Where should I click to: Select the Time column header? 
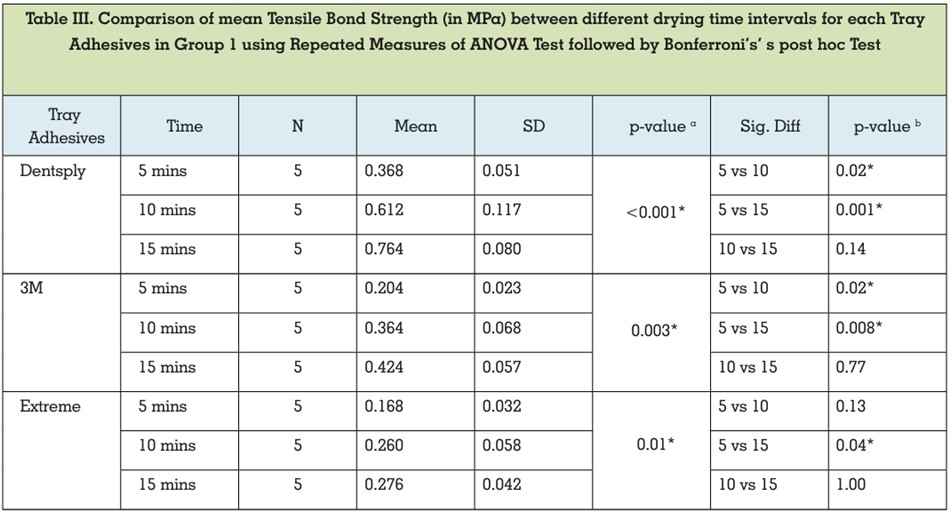point(184,126)
